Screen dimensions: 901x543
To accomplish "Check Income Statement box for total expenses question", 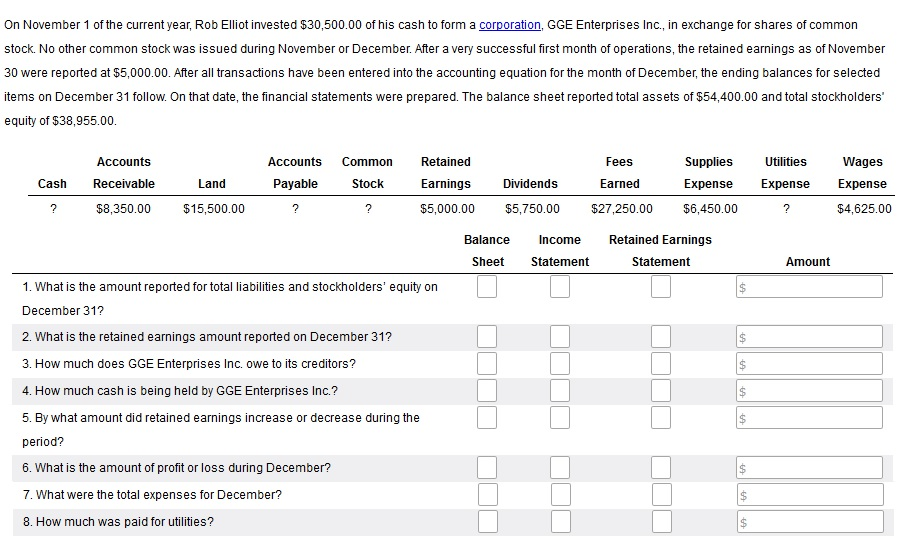I will pyautogui.click(x=559, y=494).
